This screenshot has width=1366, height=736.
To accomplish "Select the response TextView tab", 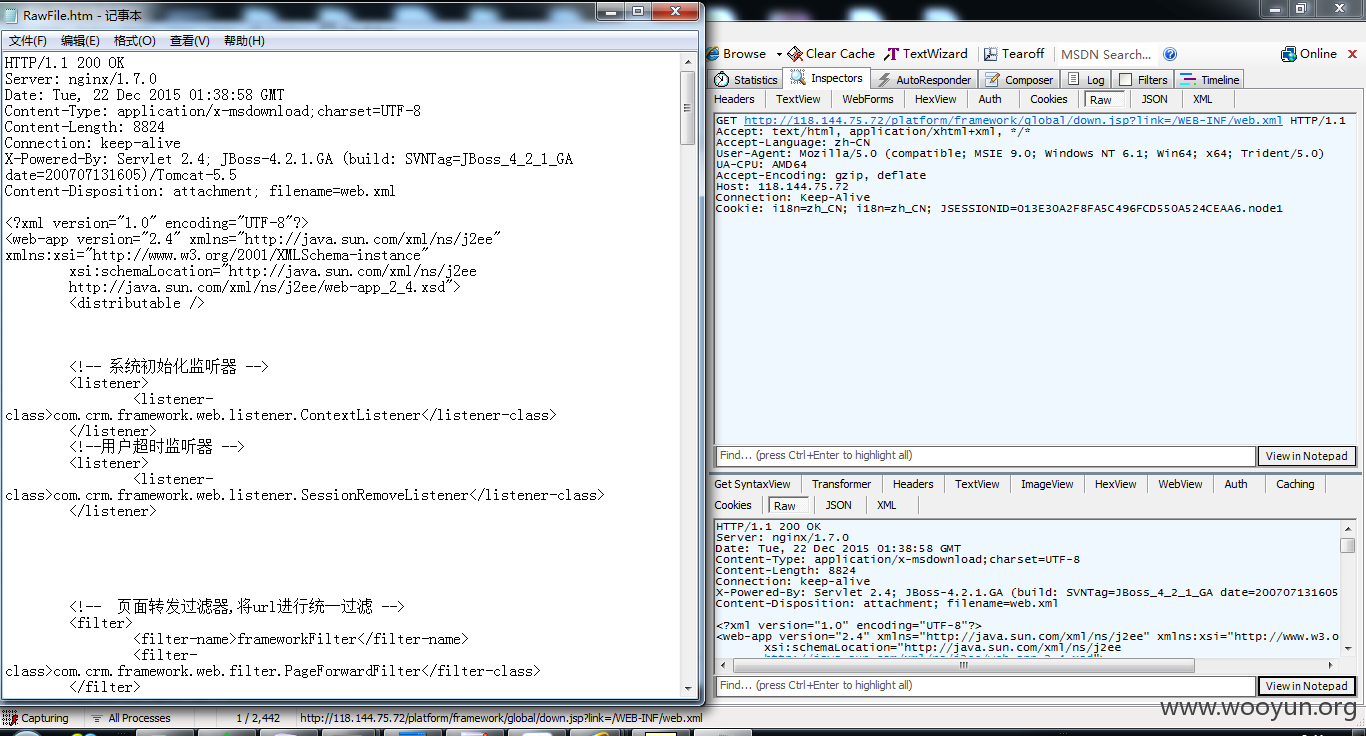I will tap(977, 484).
